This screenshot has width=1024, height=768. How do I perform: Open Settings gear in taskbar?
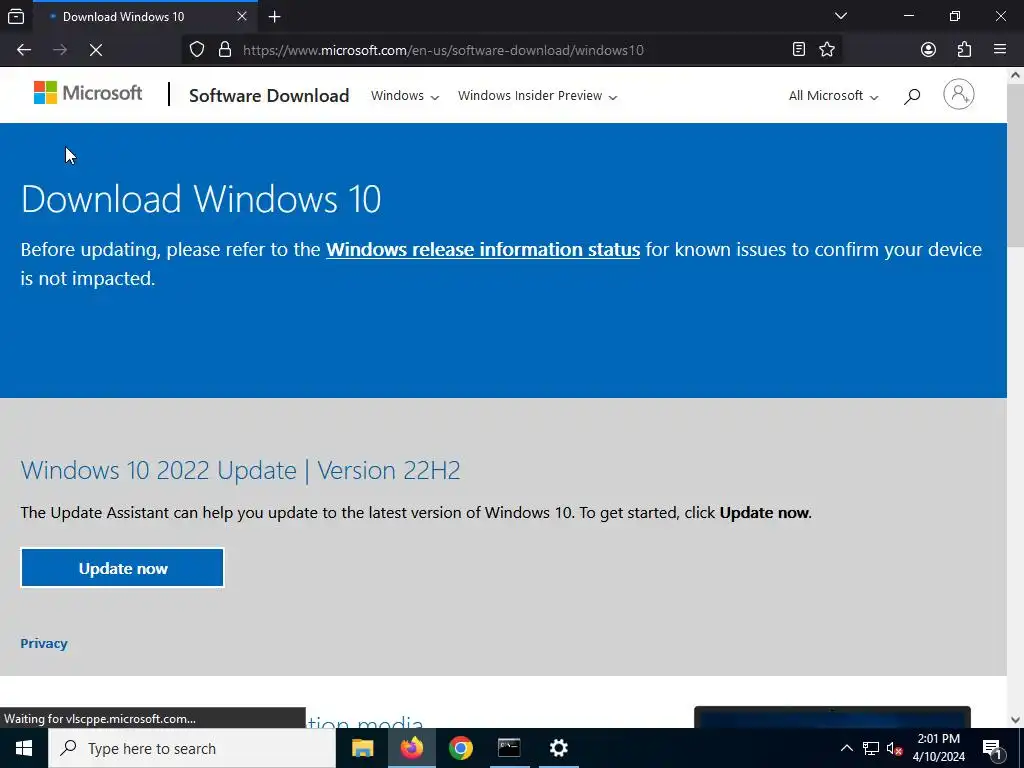tap(558, 748)
